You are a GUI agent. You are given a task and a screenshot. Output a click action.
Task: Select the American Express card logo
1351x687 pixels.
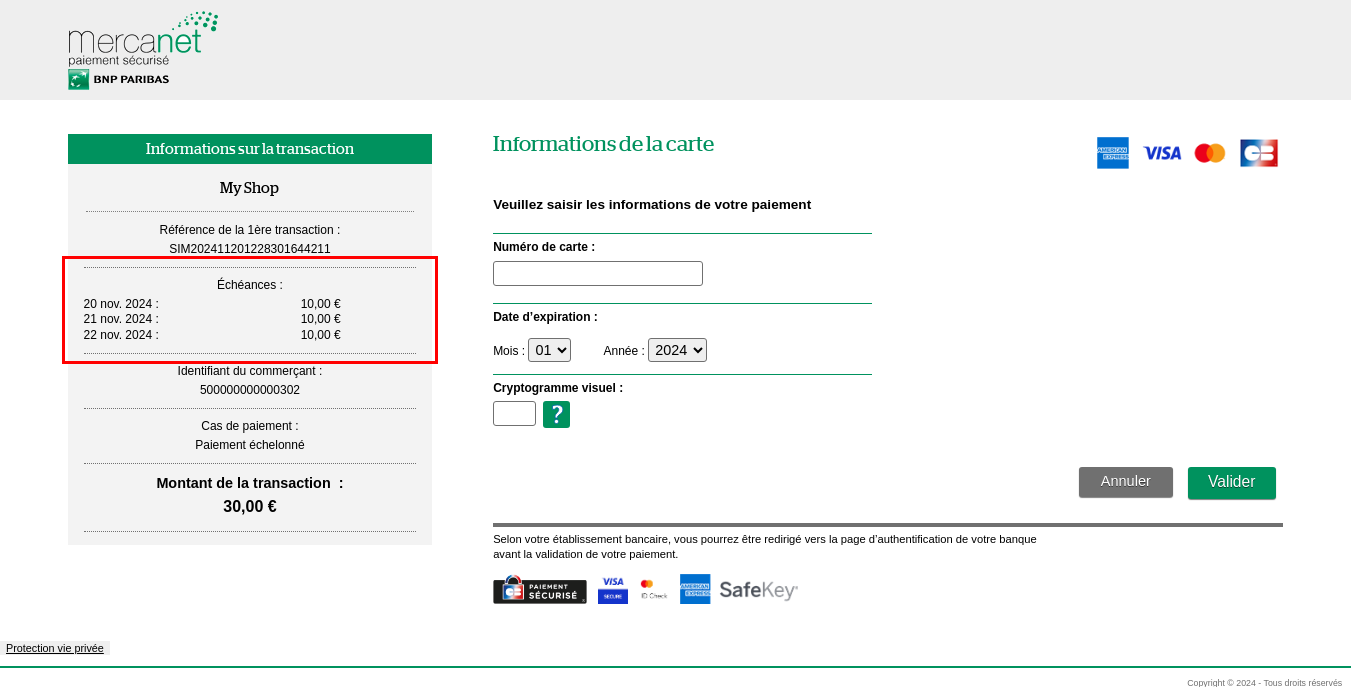click(1112, 152)
